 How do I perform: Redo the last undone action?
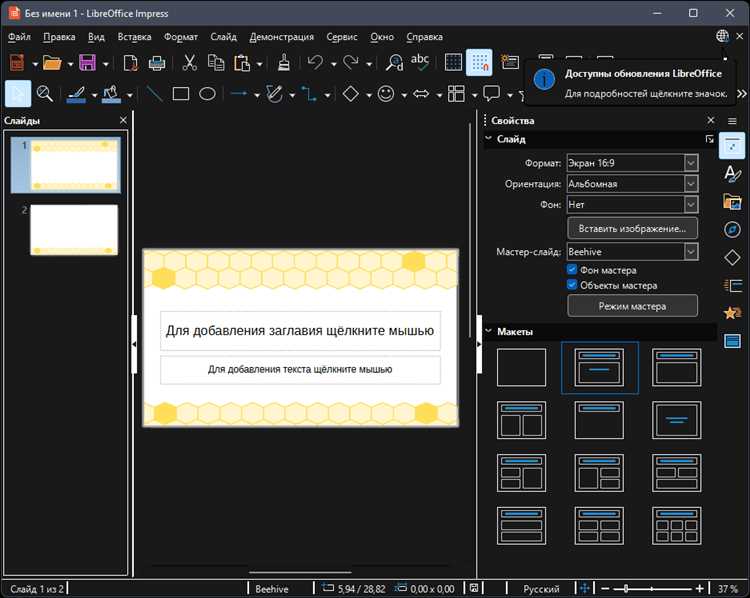coord(351,63)
